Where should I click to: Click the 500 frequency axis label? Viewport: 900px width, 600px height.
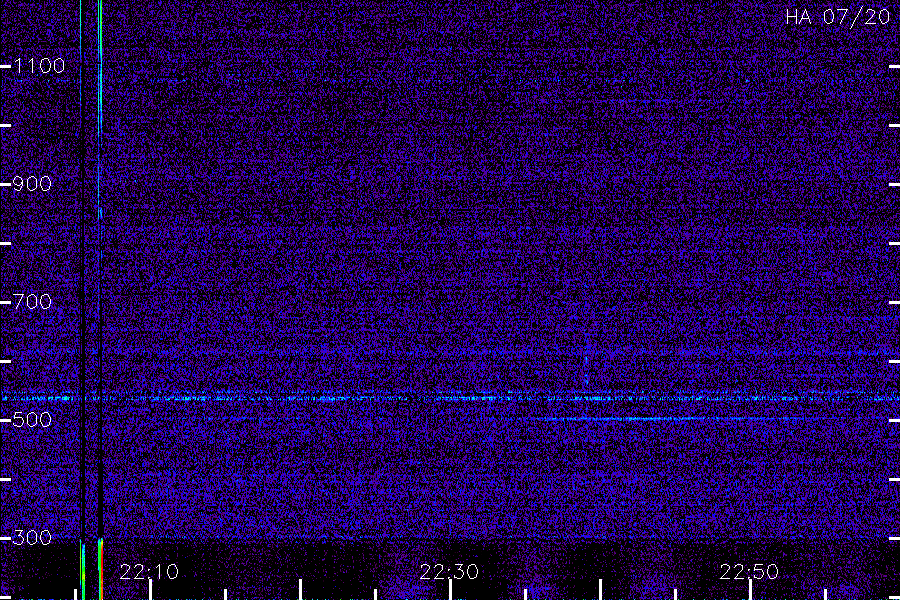coord(32,420)
